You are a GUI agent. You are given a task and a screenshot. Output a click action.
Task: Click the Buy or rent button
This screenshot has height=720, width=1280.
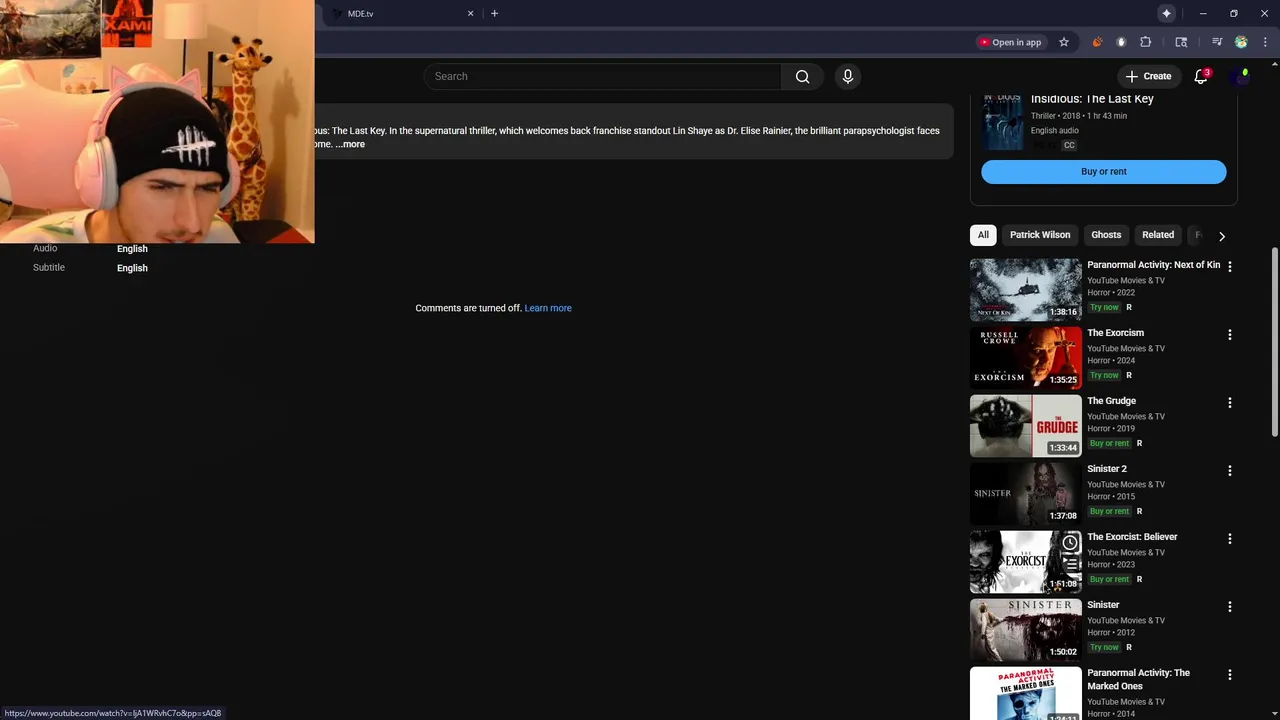coord(1104,172)
